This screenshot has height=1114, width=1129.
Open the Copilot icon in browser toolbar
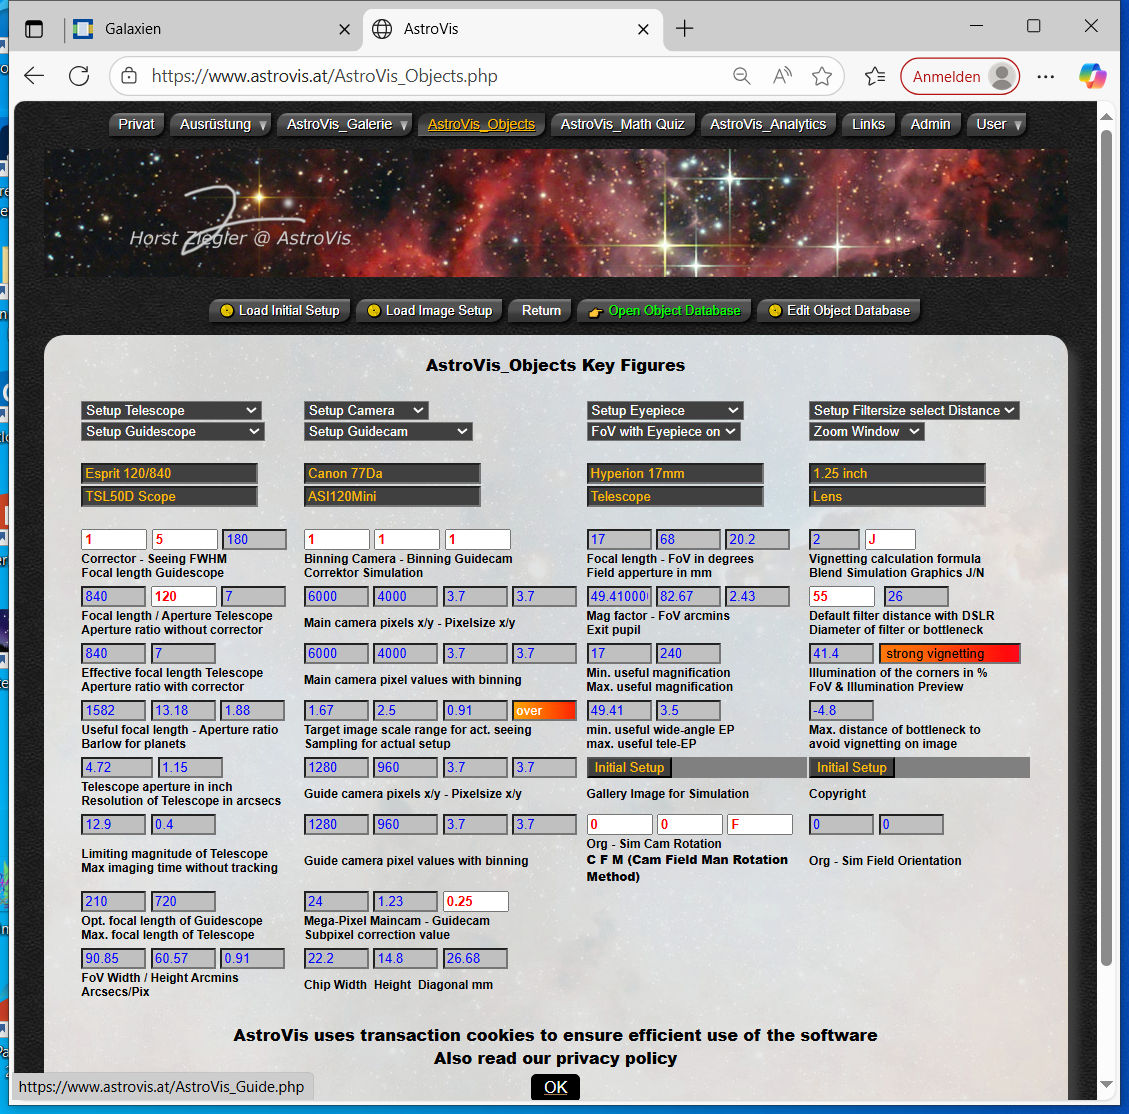pos(1092,76)
